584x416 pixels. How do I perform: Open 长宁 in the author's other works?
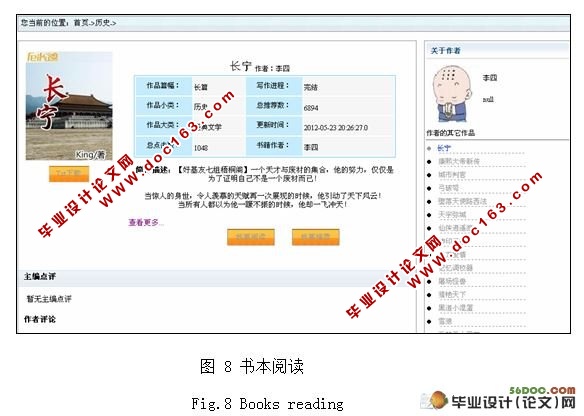[444, 148]
